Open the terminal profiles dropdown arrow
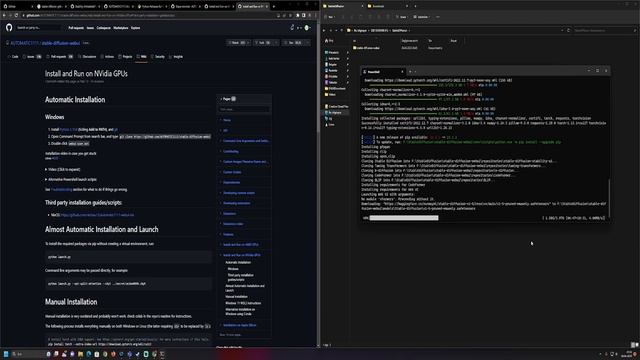640x360 pixels. [x=416, y=72]
